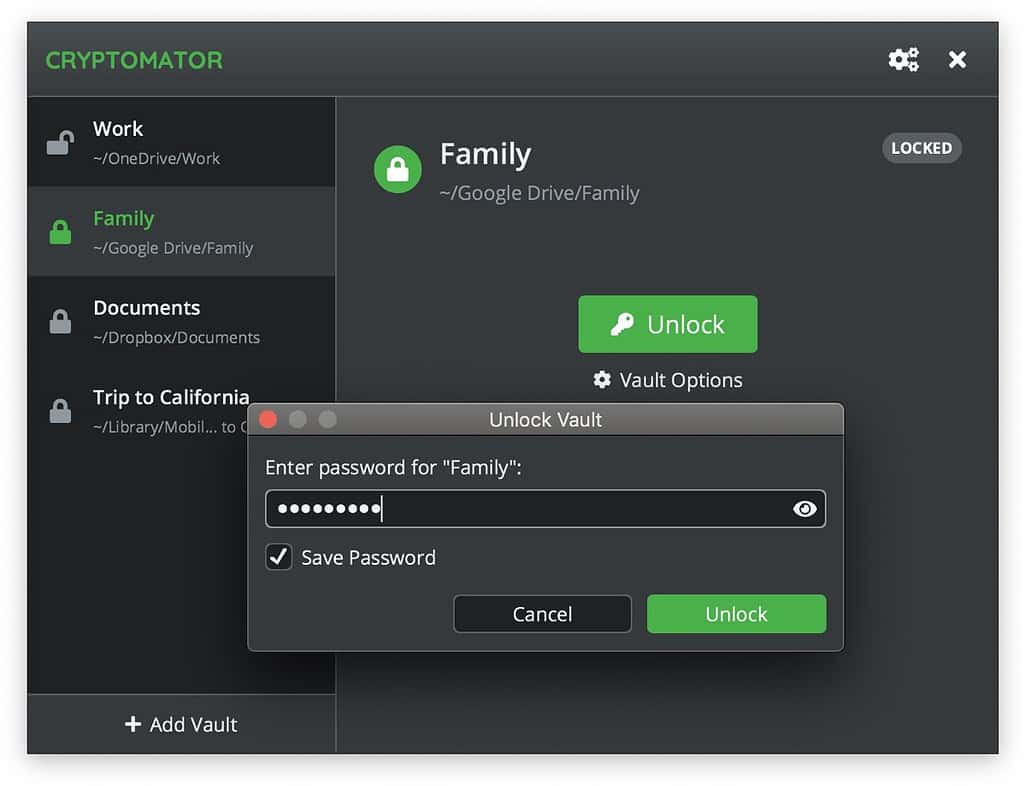Uncheck the Save Password checkbox
Image resolution: width=1024 pixels, height=786 pixels.
278,557
